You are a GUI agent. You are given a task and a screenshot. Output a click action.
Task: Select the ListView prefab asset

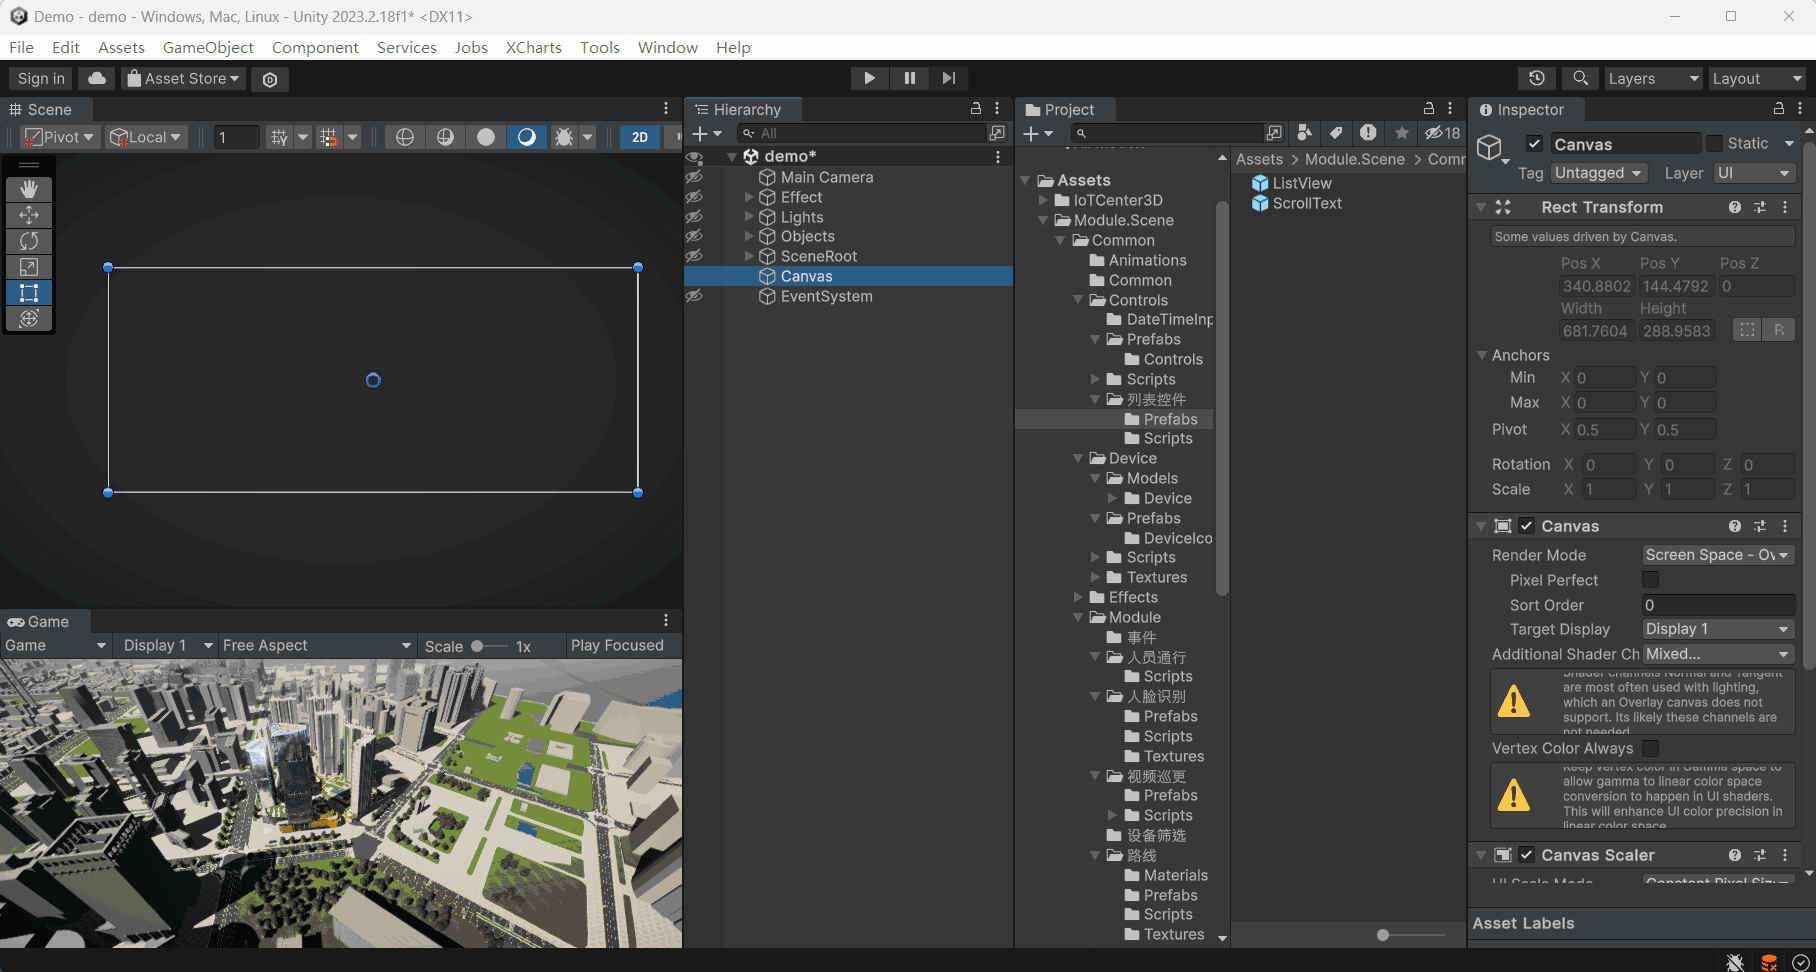[1301, 183]
